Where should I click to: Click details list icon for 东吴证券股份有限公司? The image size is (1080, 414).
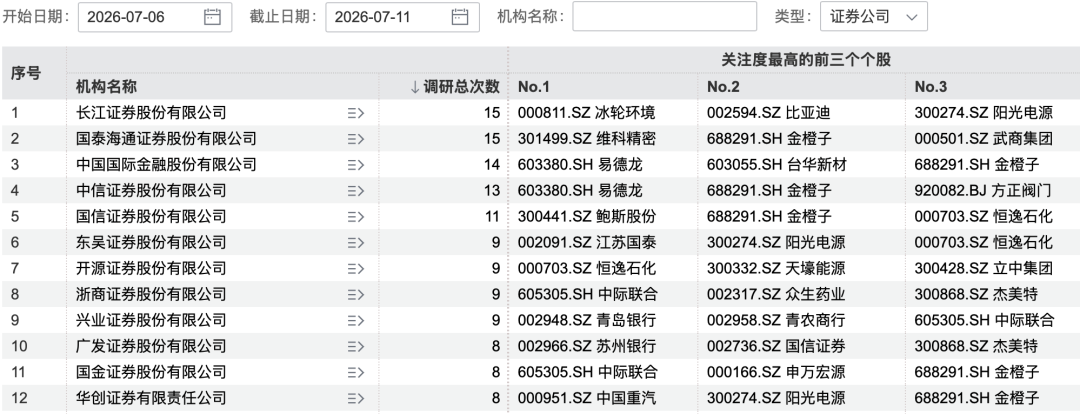[x=355, y=242]
